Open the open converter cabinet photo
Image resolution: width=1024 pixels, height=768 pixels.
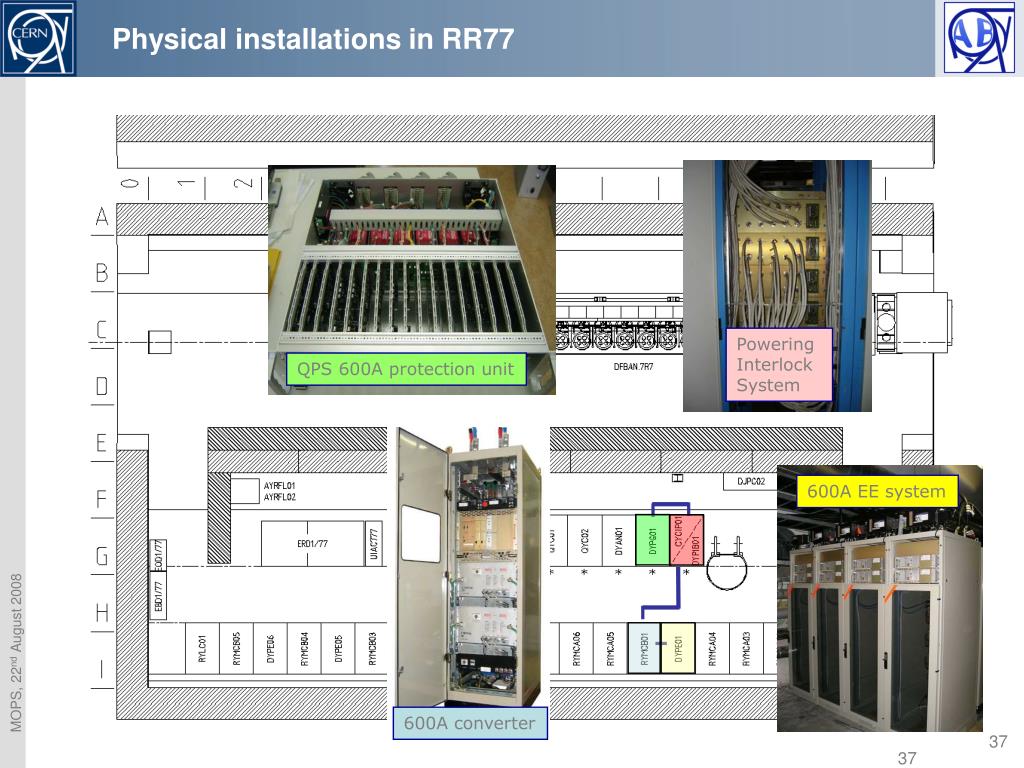[468, 566]
